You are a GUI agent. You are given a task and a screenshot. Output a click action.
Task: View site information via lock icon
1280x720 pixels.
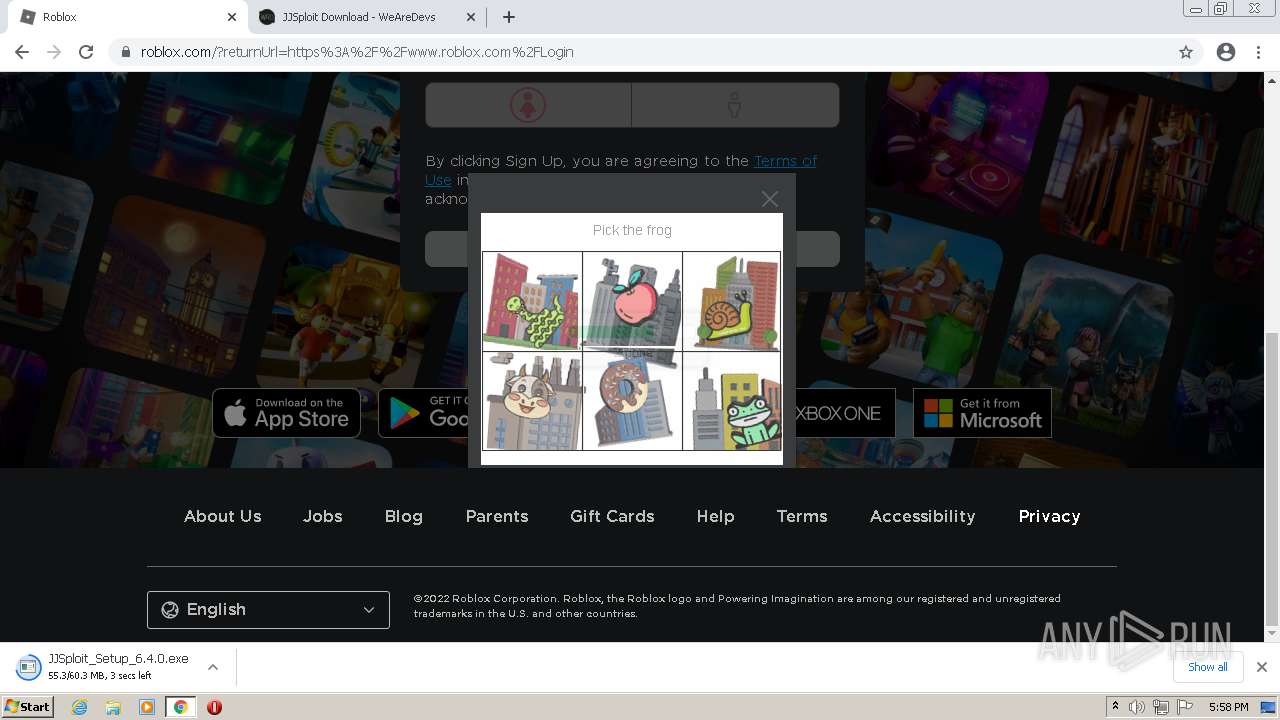tap(126, 52)
